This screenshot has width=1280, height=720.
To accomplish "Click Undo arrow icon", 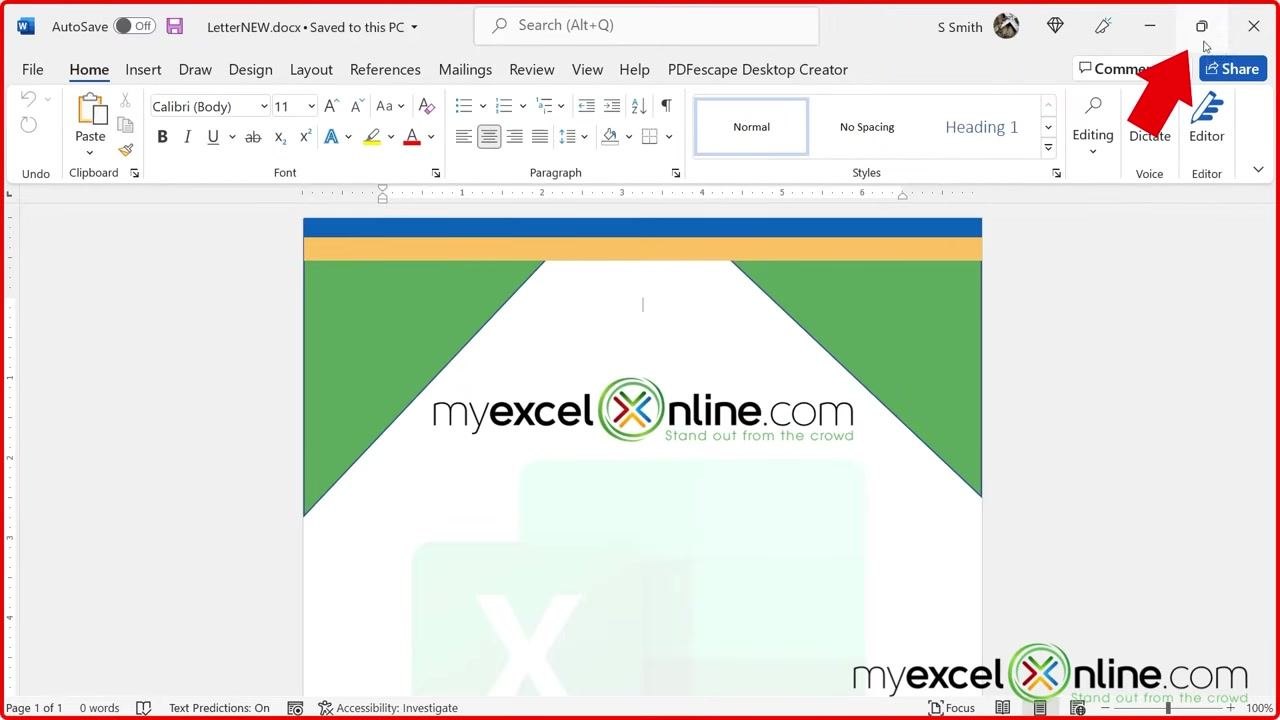I will (x=29, y=99).
